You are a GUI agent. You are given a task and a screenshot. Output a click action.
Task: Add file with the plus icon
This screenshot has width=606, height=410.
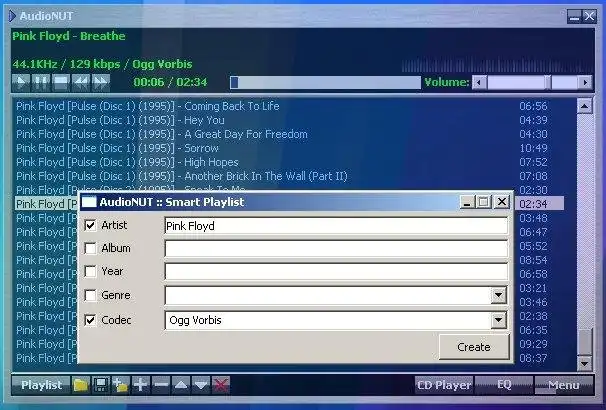[141, 385]
